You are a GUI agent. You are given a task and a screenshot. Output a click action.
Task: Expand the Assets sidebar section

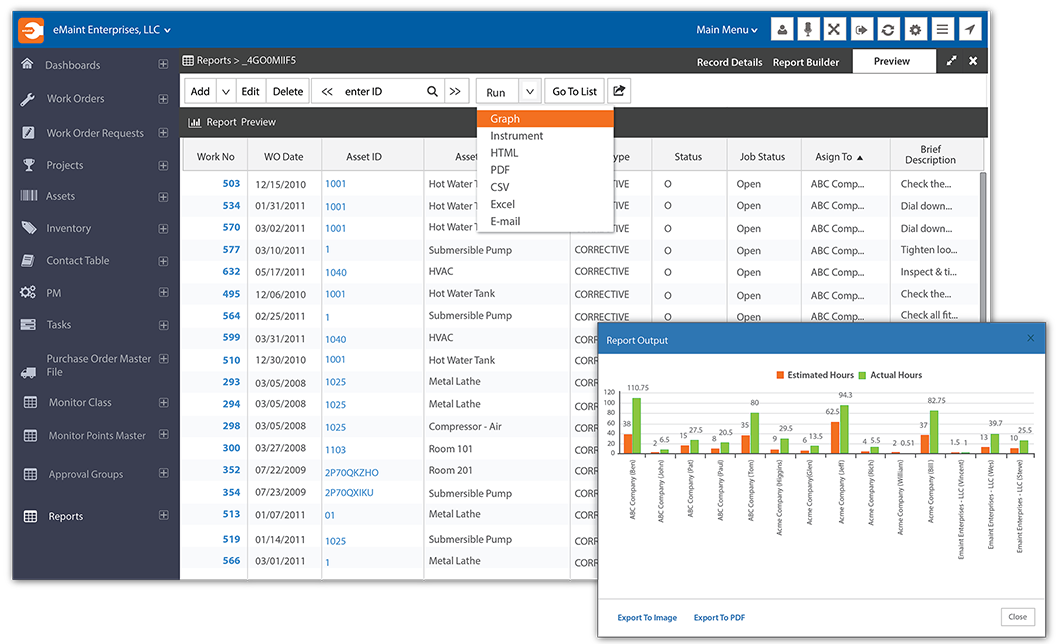163,196
